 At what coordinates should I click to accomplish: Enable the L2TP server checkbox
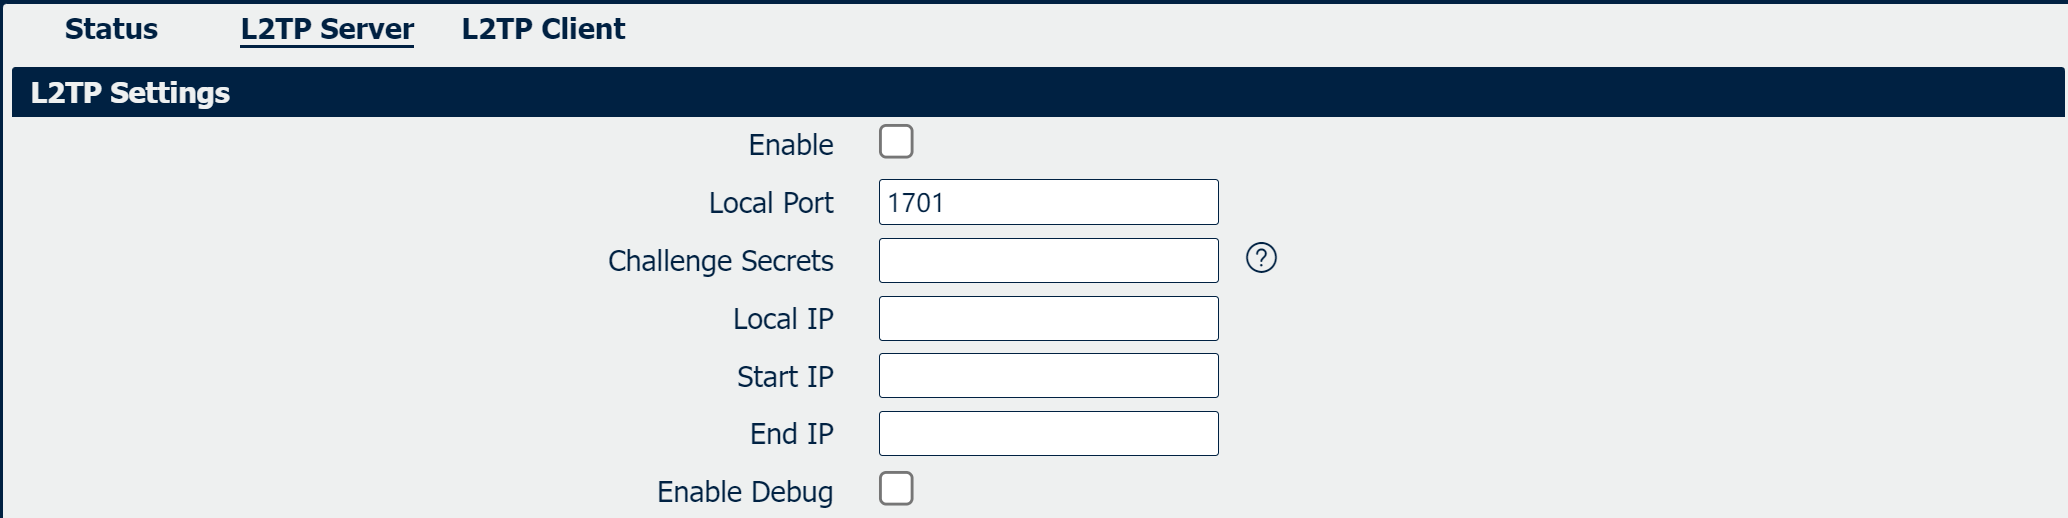click(896, 142)
